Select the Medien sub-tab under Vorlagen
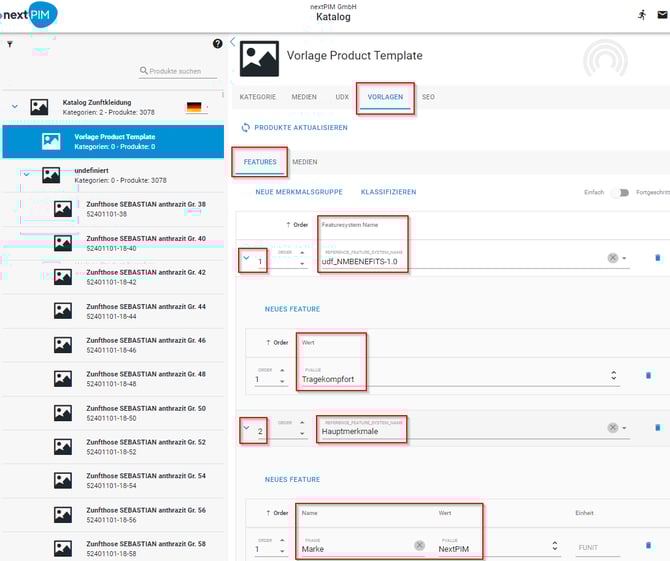The width and height of the screenshot is (670, 561). pyautogui.click(x=305, y=162)
